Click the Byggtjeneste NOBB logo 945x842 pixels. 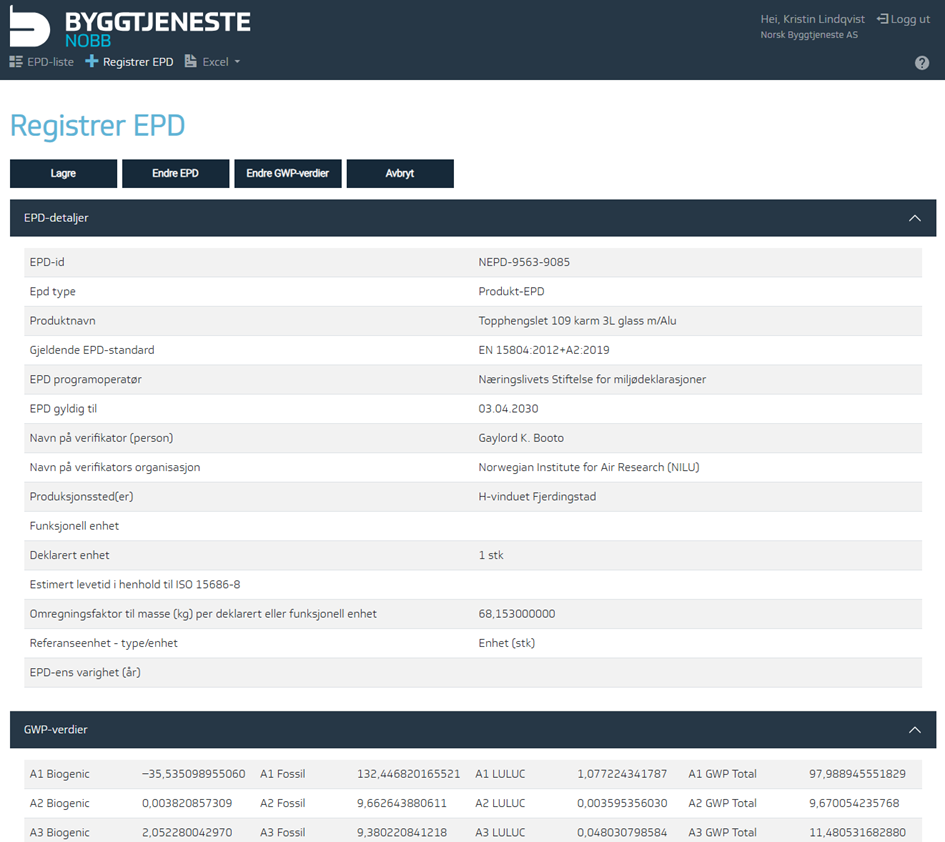point(130,29)
